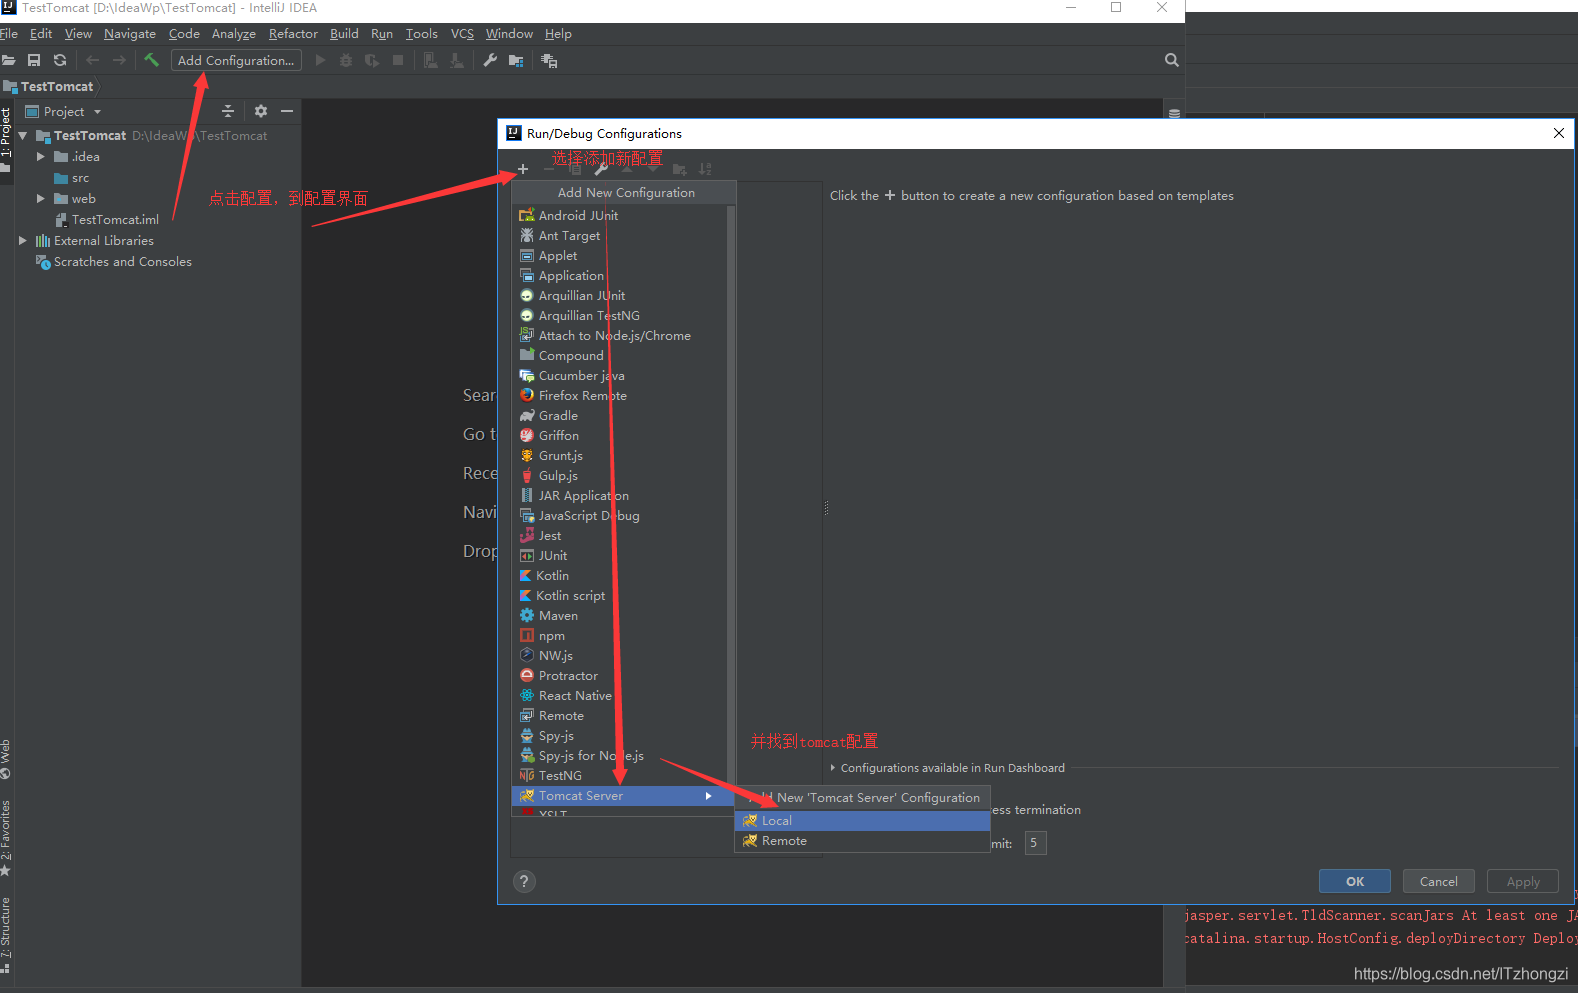Viewport: 1578px width, 993px height.
Task: Click the Database tool window icon on the right edge
Action: point(1175,112)
